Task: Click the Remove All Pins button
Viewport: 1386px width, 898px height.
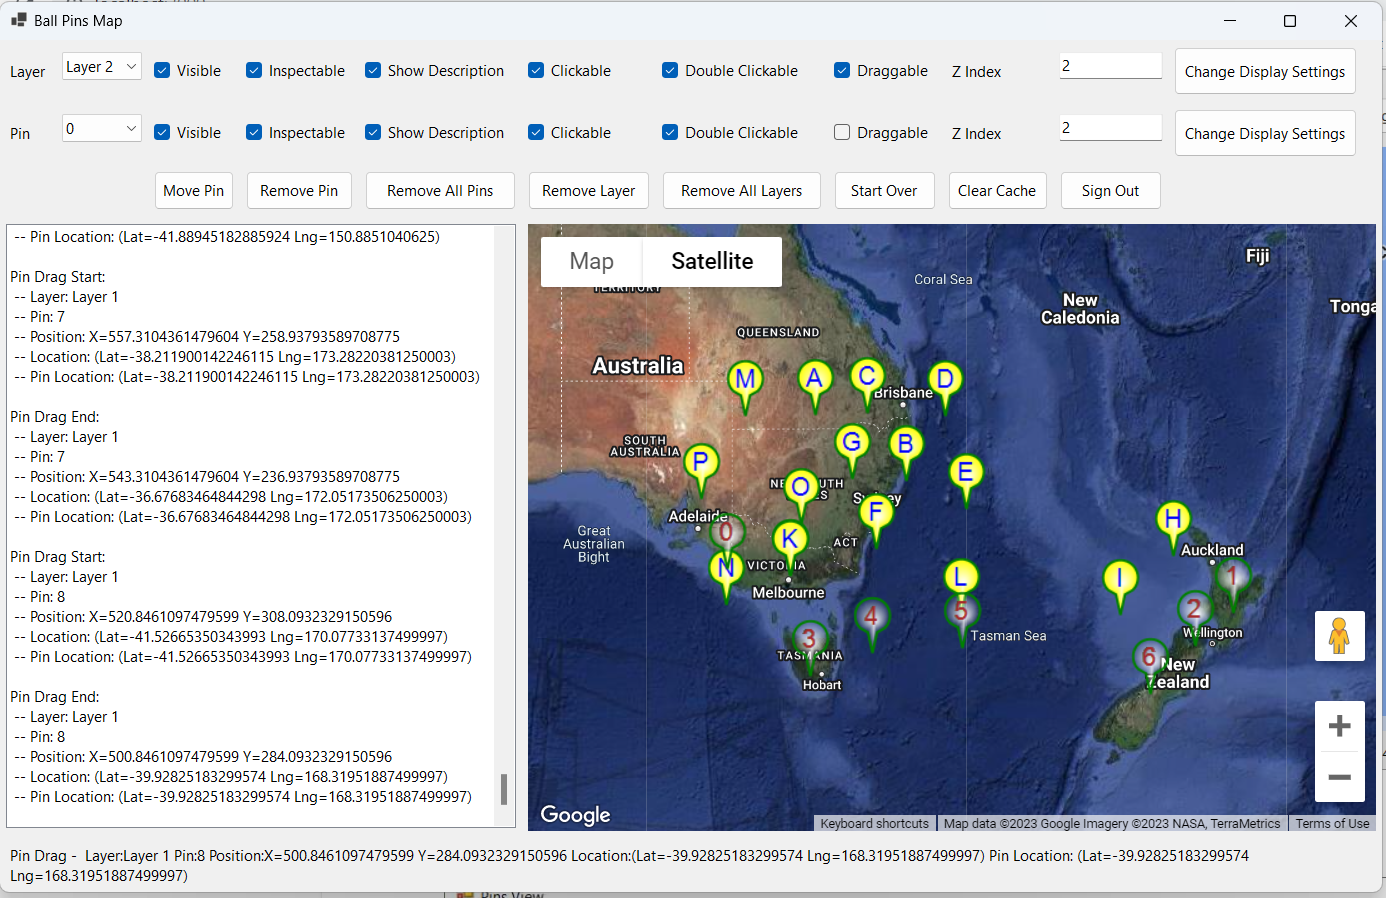Action: click(440, 191)
